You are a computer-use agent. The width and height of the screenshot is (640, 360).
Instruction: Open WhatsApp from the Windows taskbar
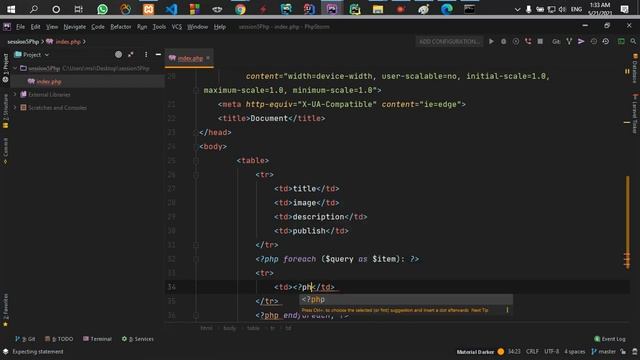coord(102,9)
